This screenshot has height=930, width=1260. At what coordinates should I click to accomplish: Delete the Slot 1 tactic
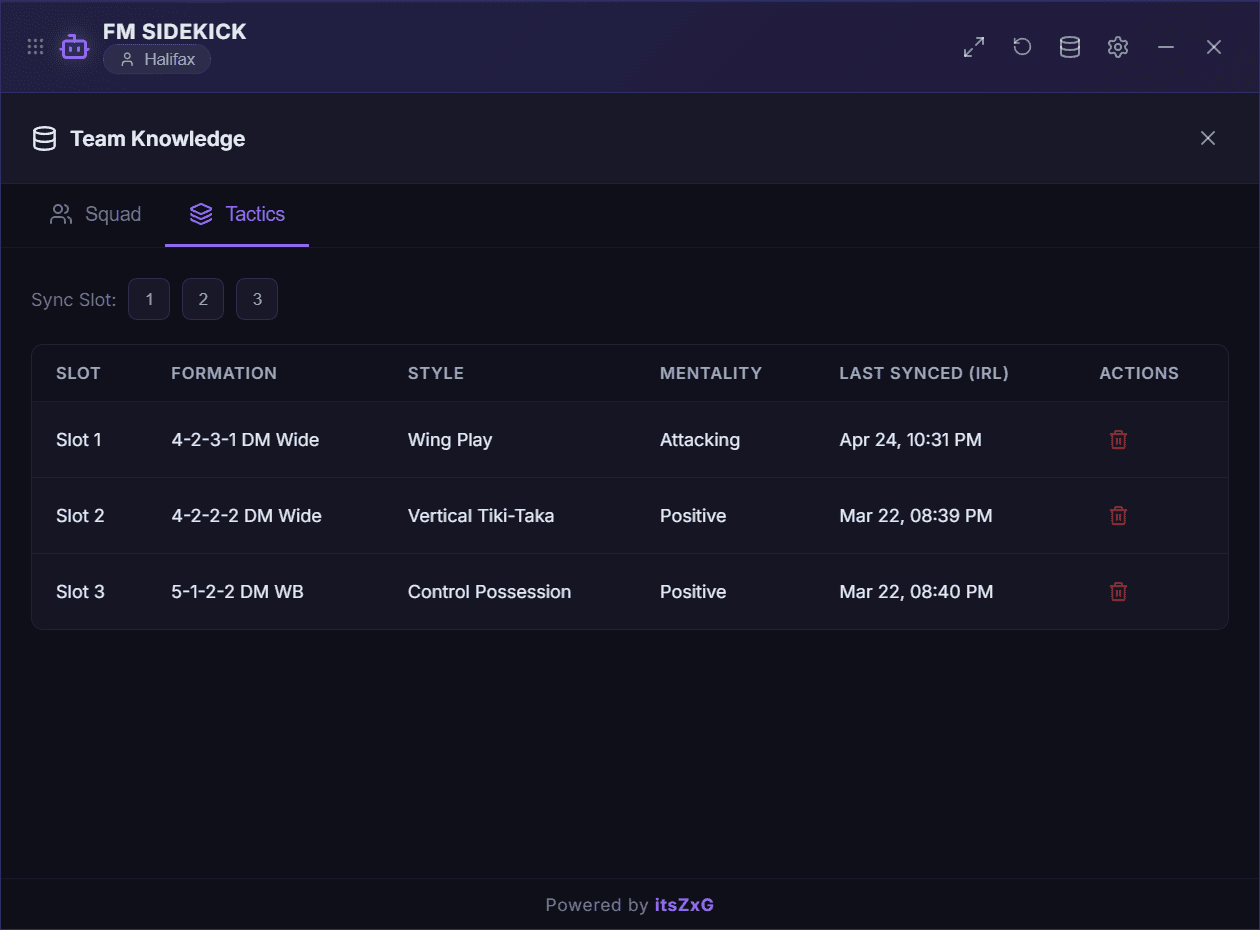(1118, 439)
